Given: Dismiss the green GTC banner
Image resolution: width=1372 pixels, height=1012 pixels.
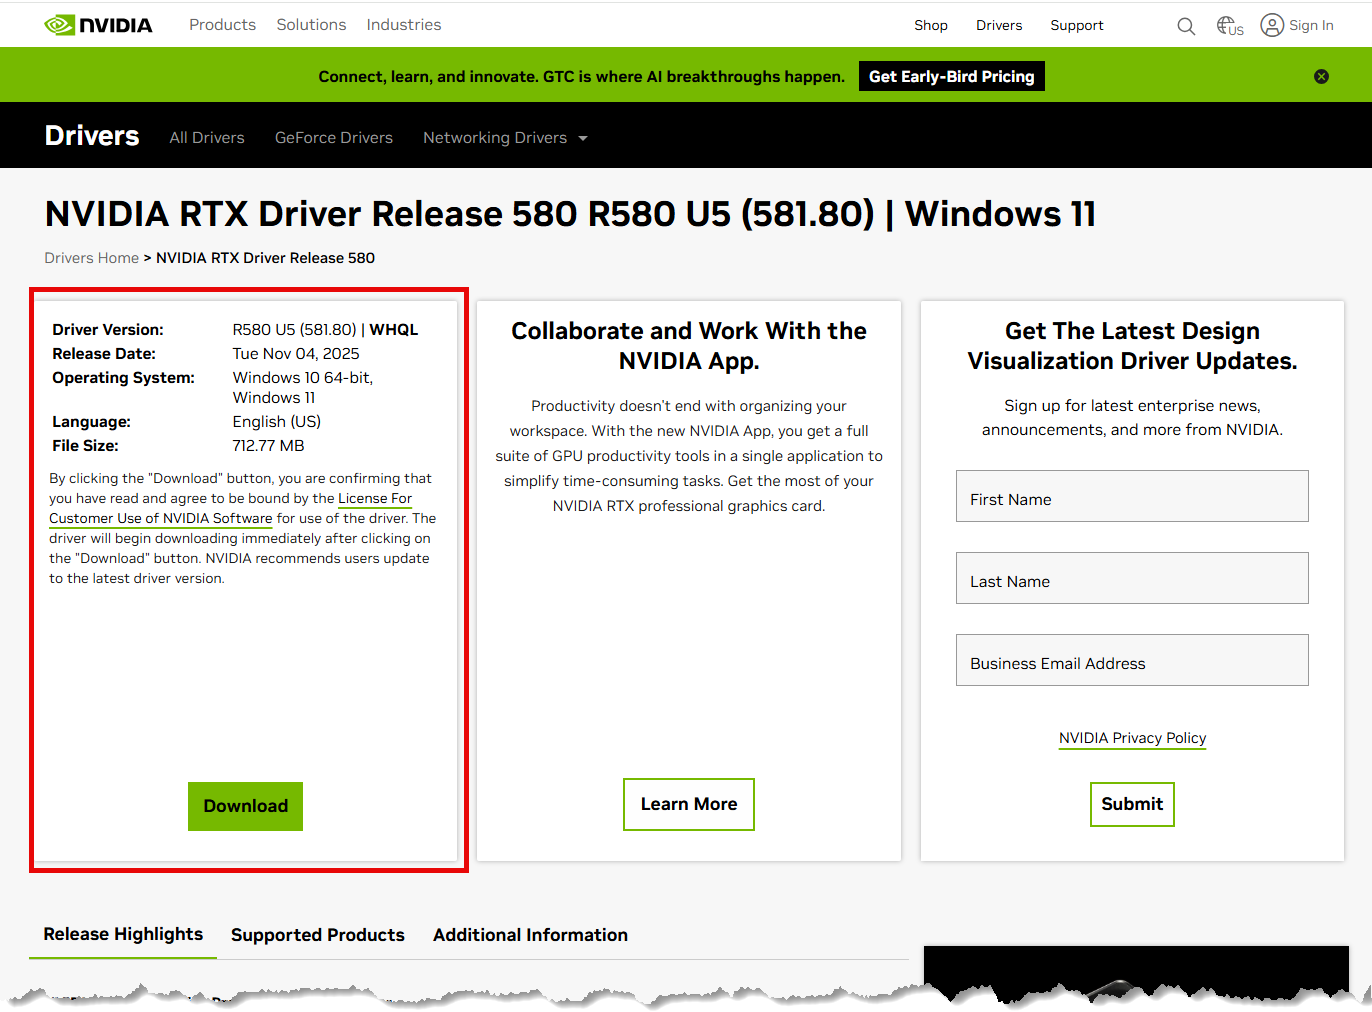Looking at the screenshot, I should coord(1321,77).
